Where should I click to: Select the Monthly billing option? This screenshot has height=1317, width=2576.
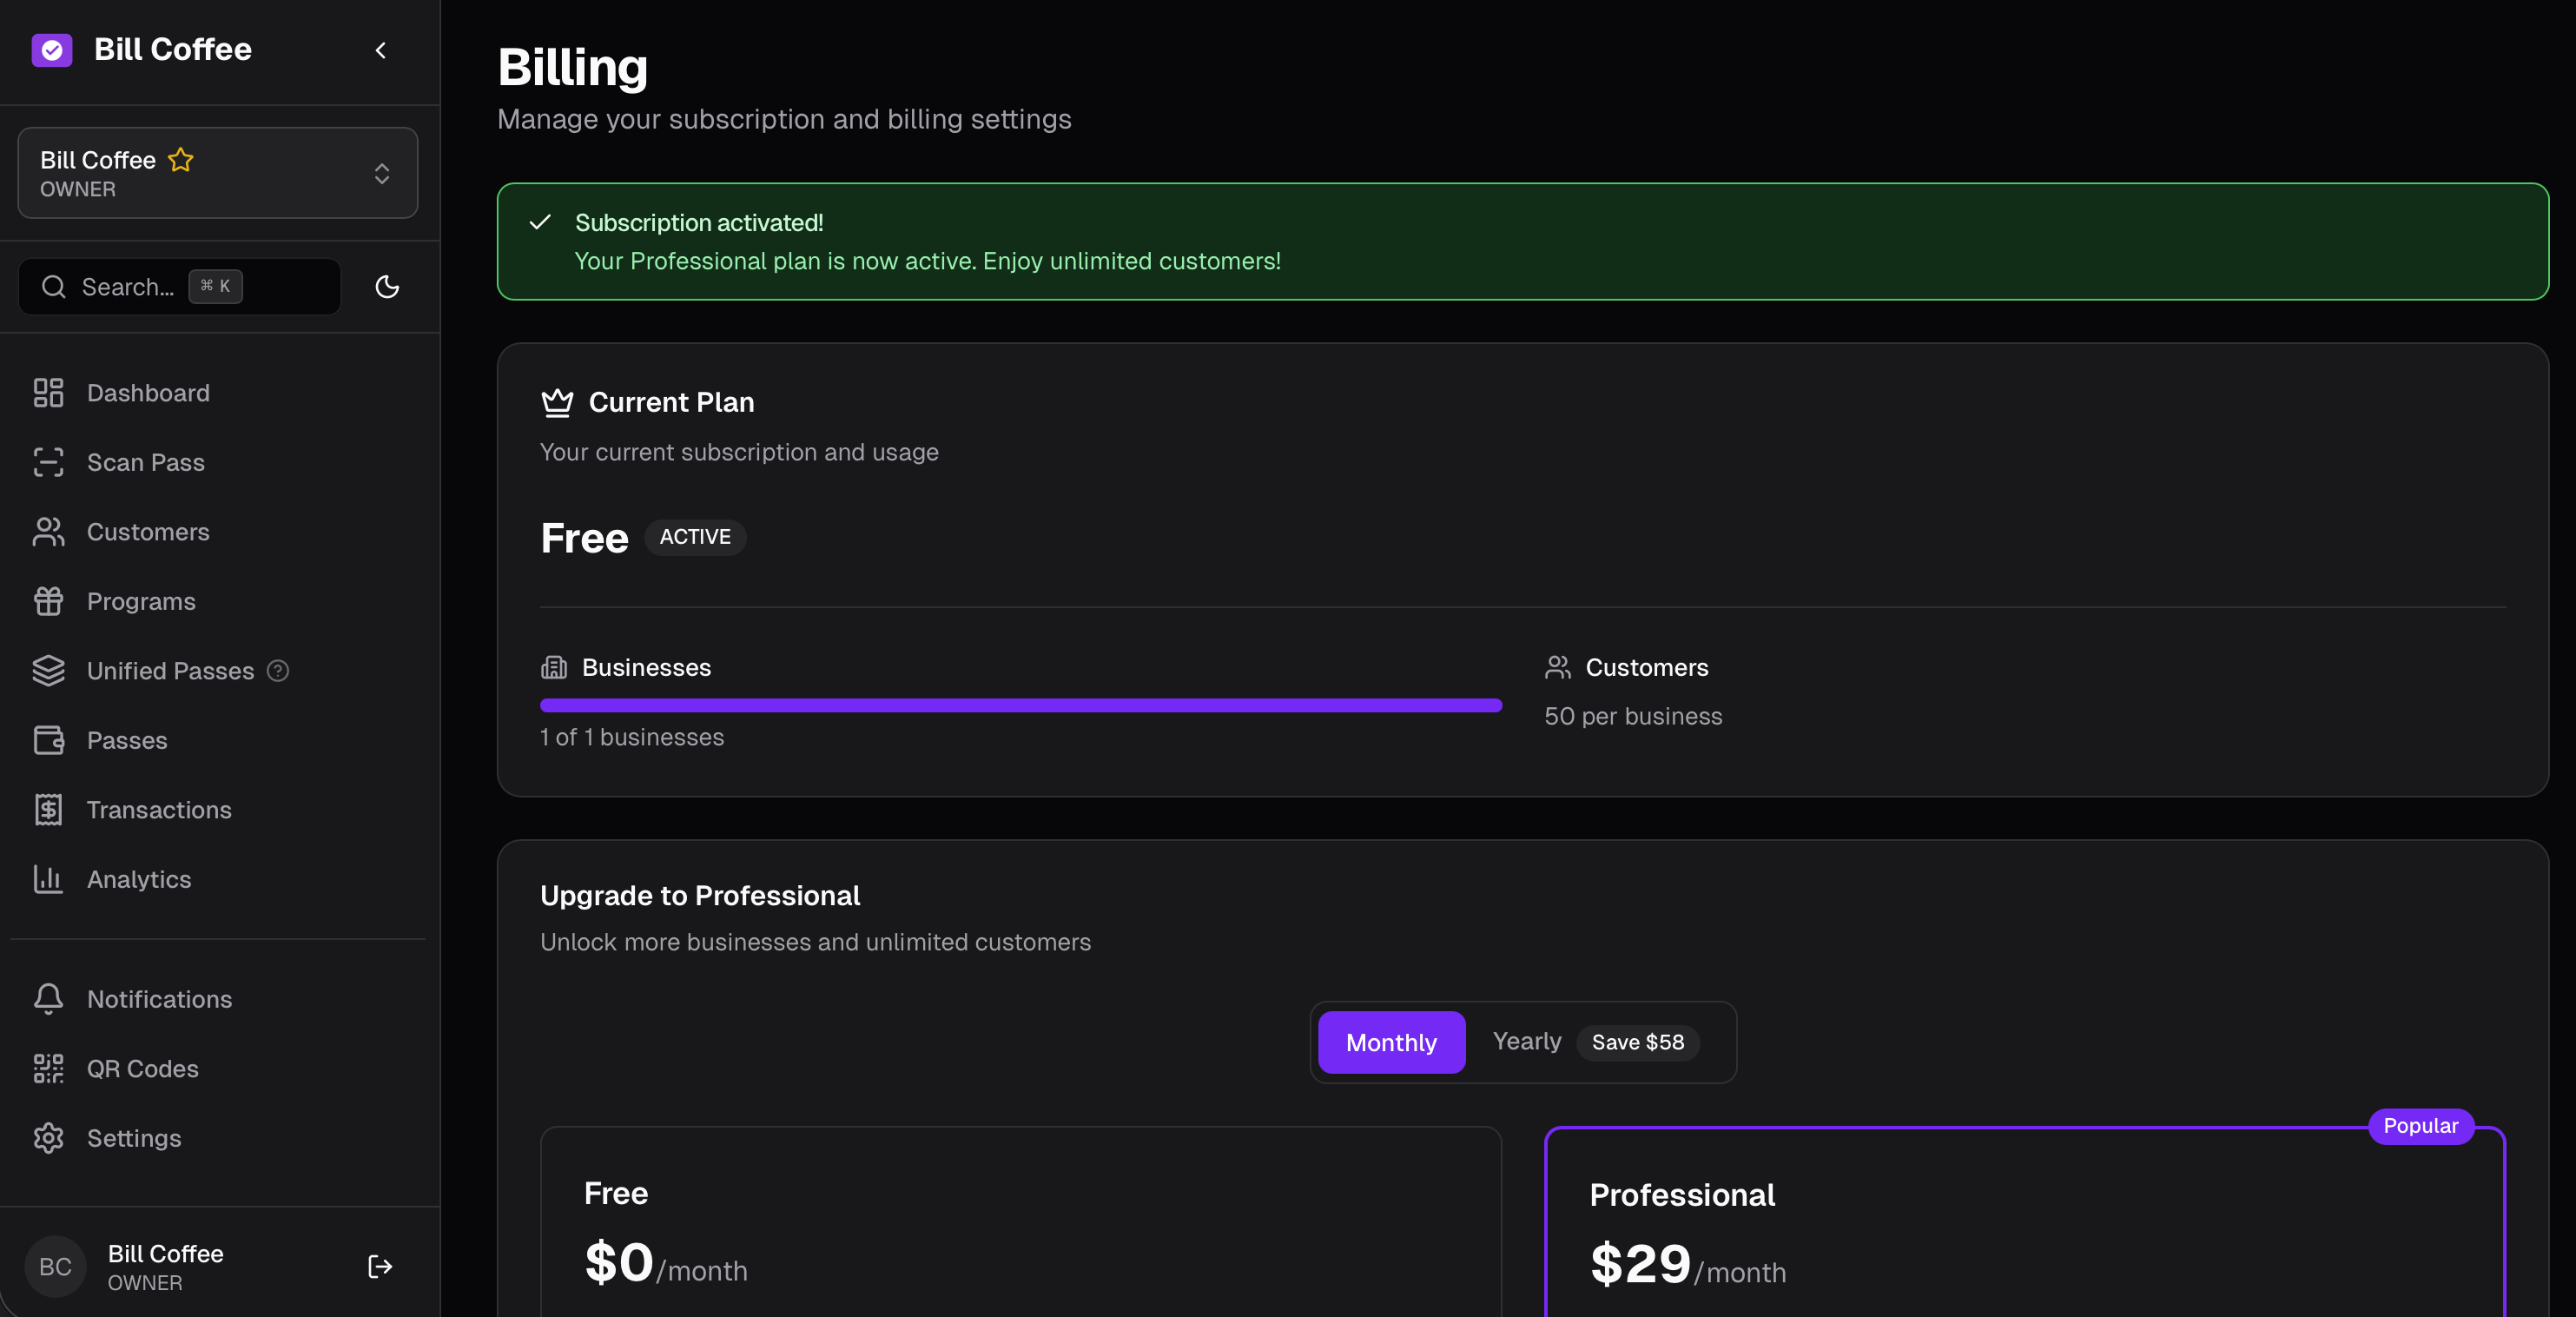(1391, 1042)
